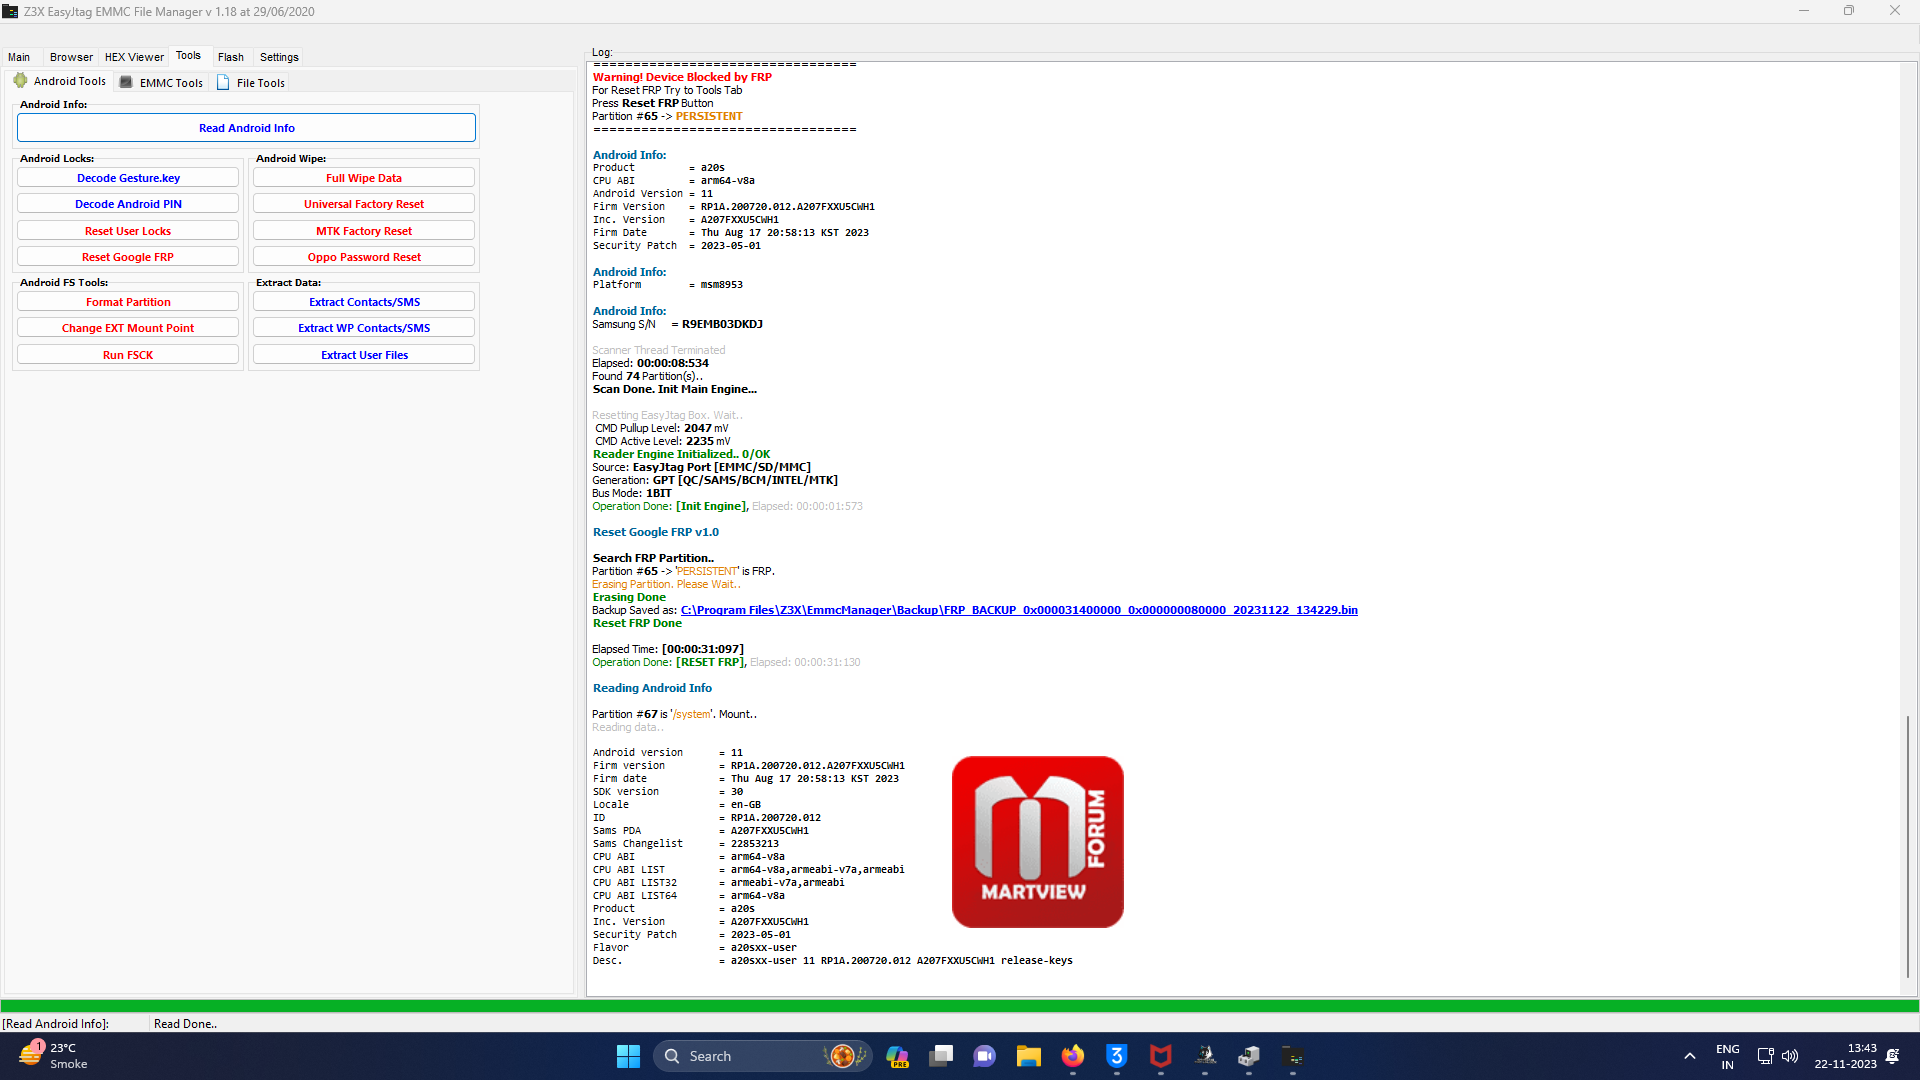Open the Windows Start menu
The width and height of the screenshot is (1920, 1080).
click(x=628, y=1056)
